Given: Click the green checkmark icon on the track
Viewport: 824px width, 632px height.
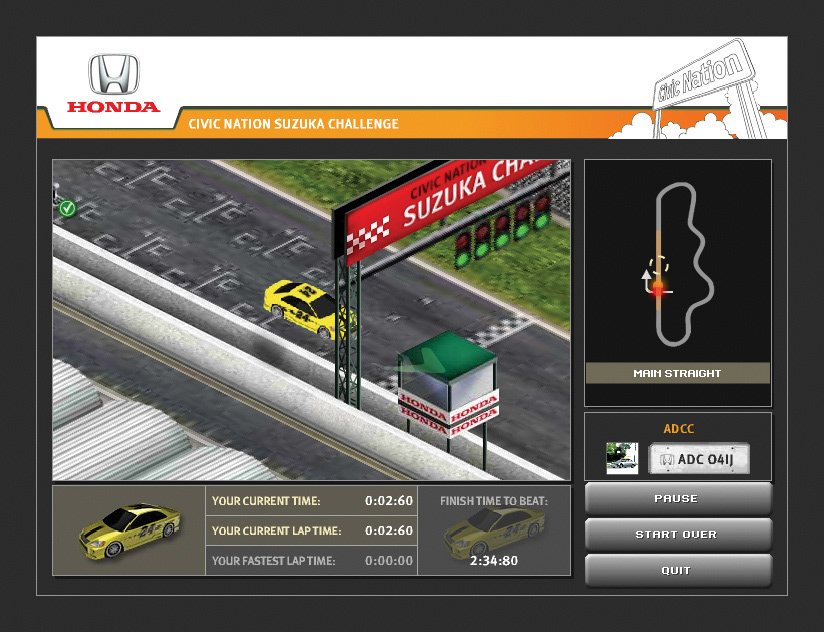Looking at the screenshot, I should pos(67,208).
